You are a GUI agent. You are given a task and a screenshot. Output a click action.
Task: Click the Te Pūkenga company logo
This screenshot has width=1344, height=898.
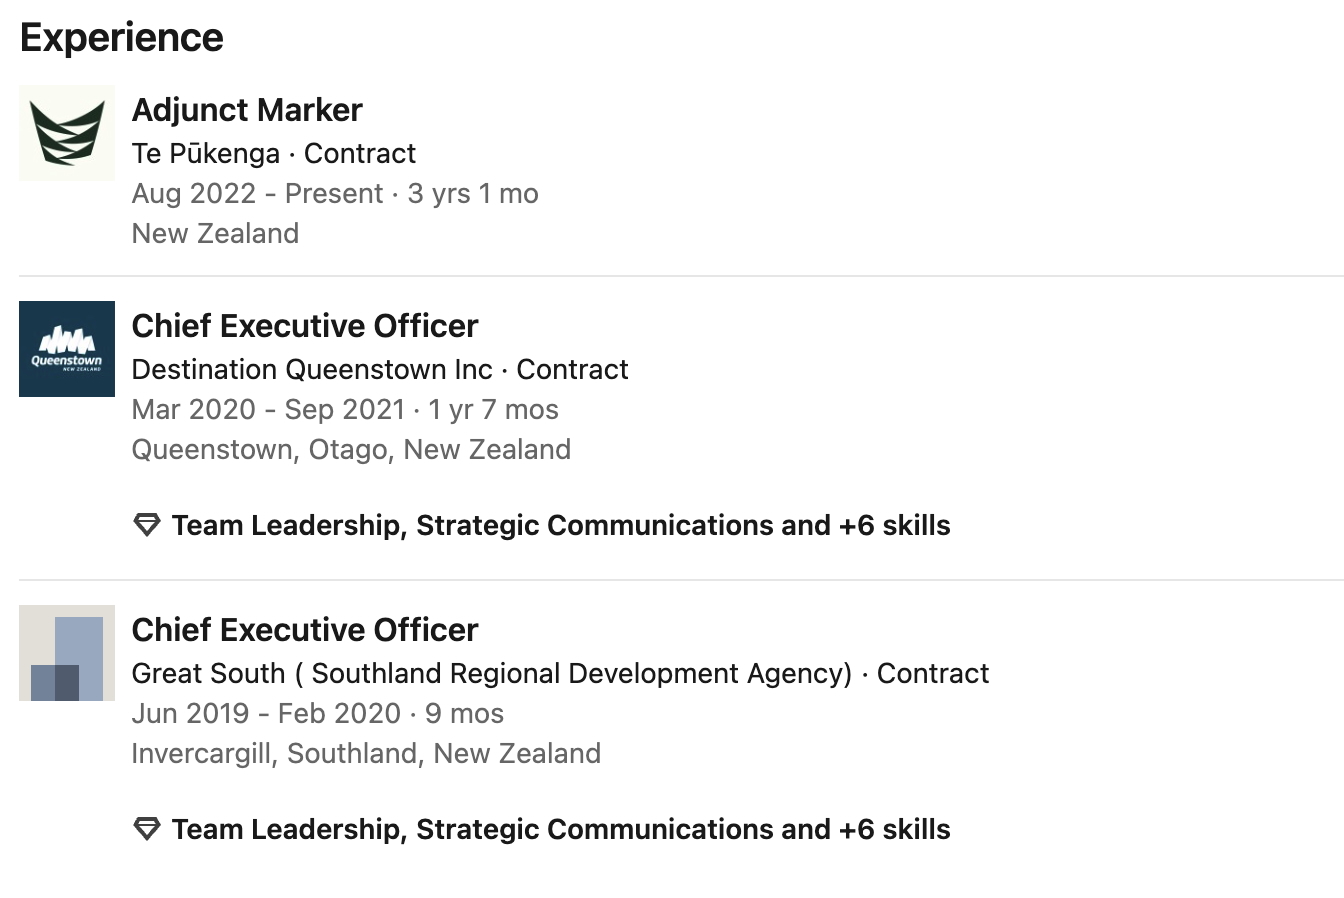[x=67, y=133]
